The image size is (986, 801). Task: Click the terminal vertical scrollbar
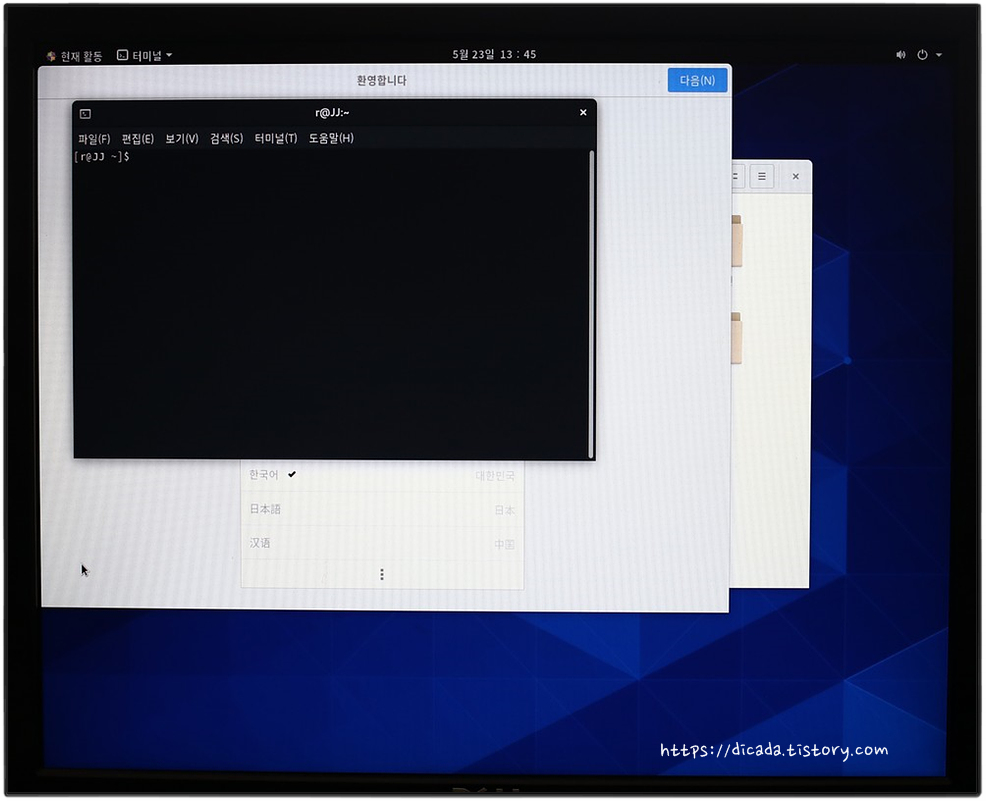pos(591,304)
